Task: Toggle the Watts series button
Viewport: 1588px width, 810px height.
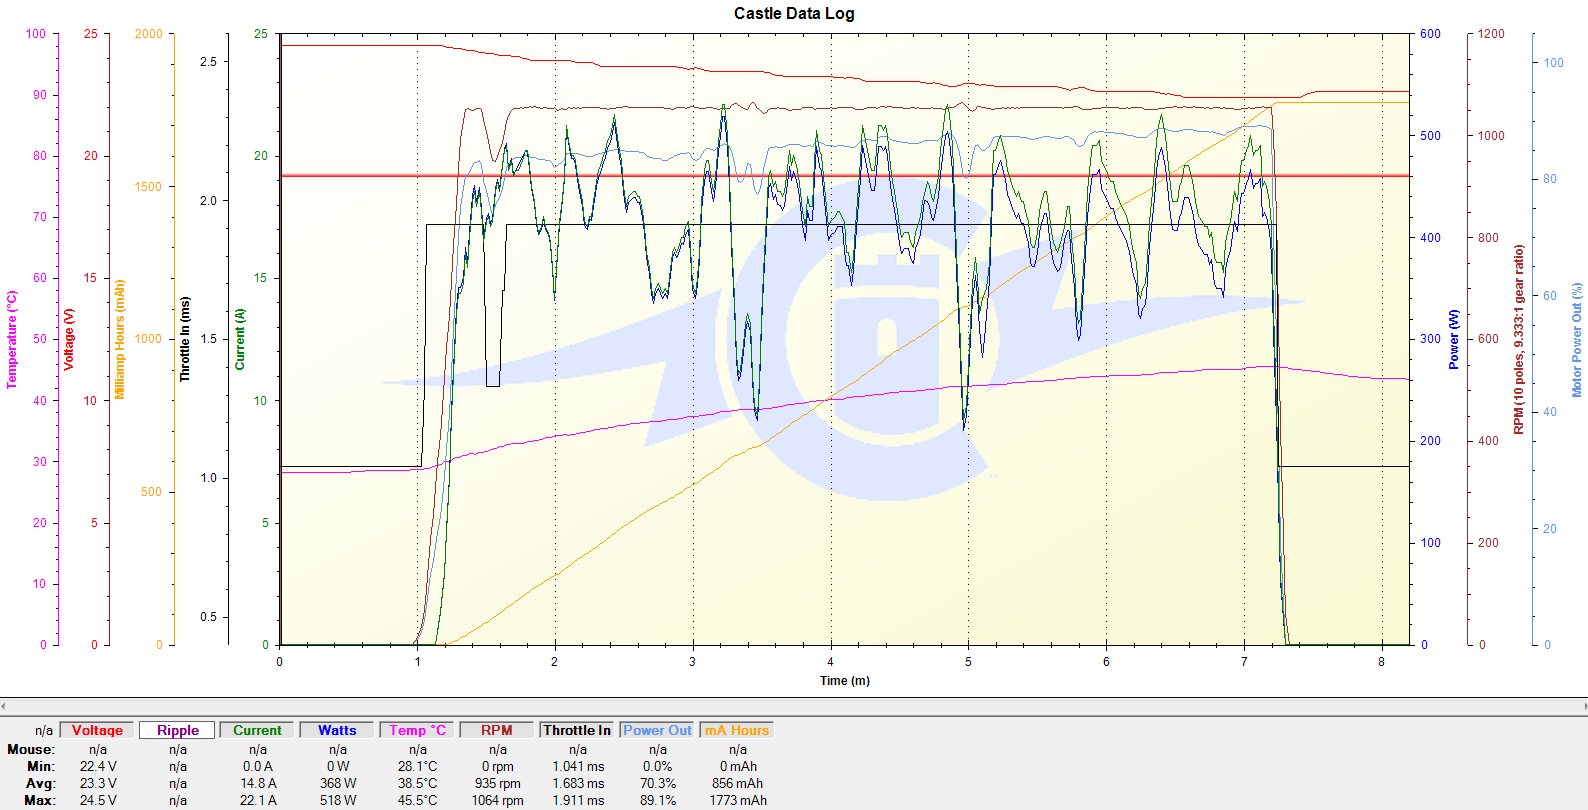Action: click(337, 730)
